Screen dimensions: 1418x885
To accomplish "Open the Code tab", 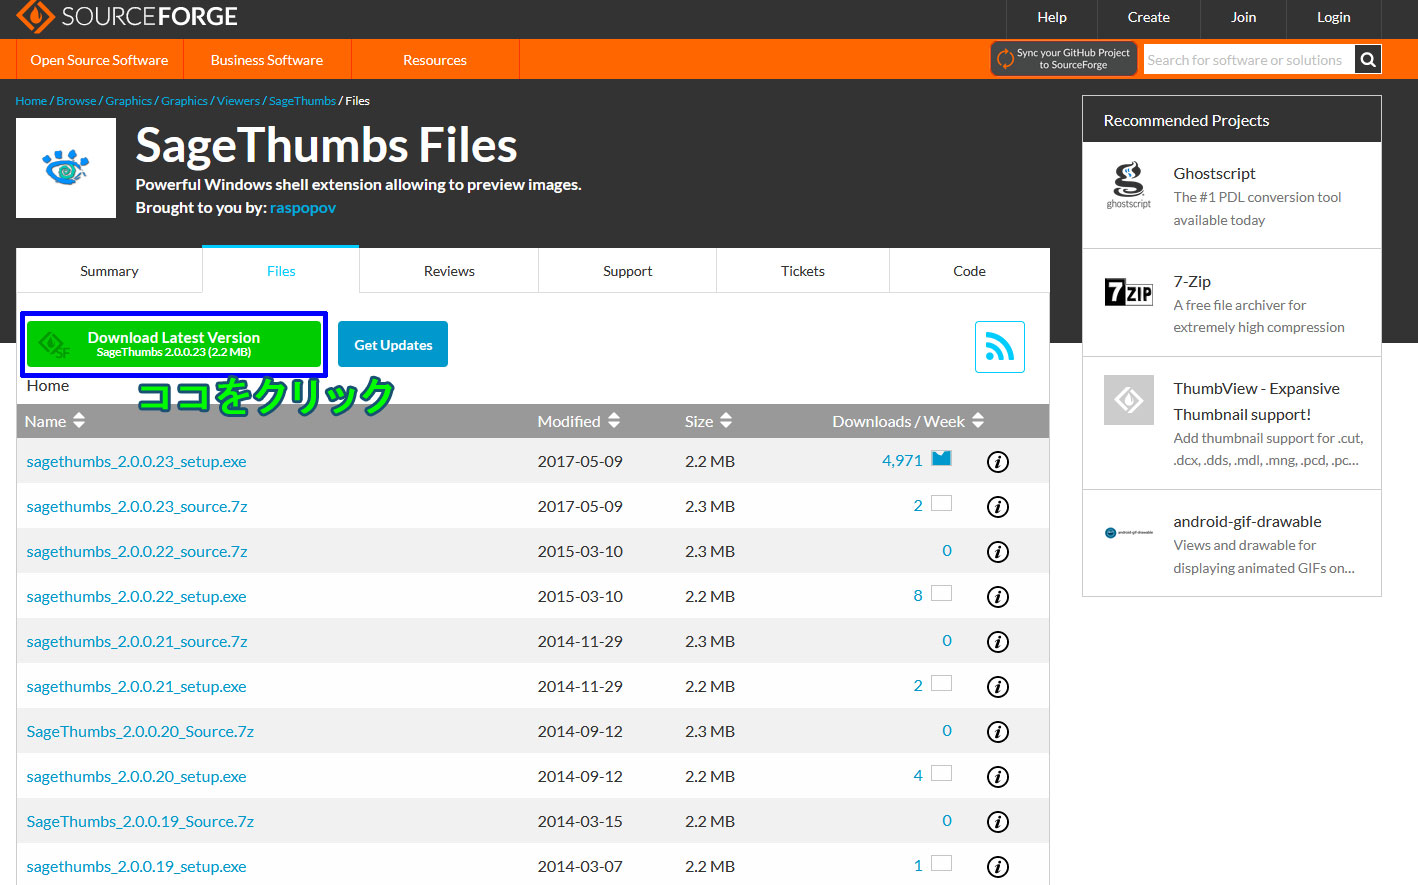I will 969,271.
